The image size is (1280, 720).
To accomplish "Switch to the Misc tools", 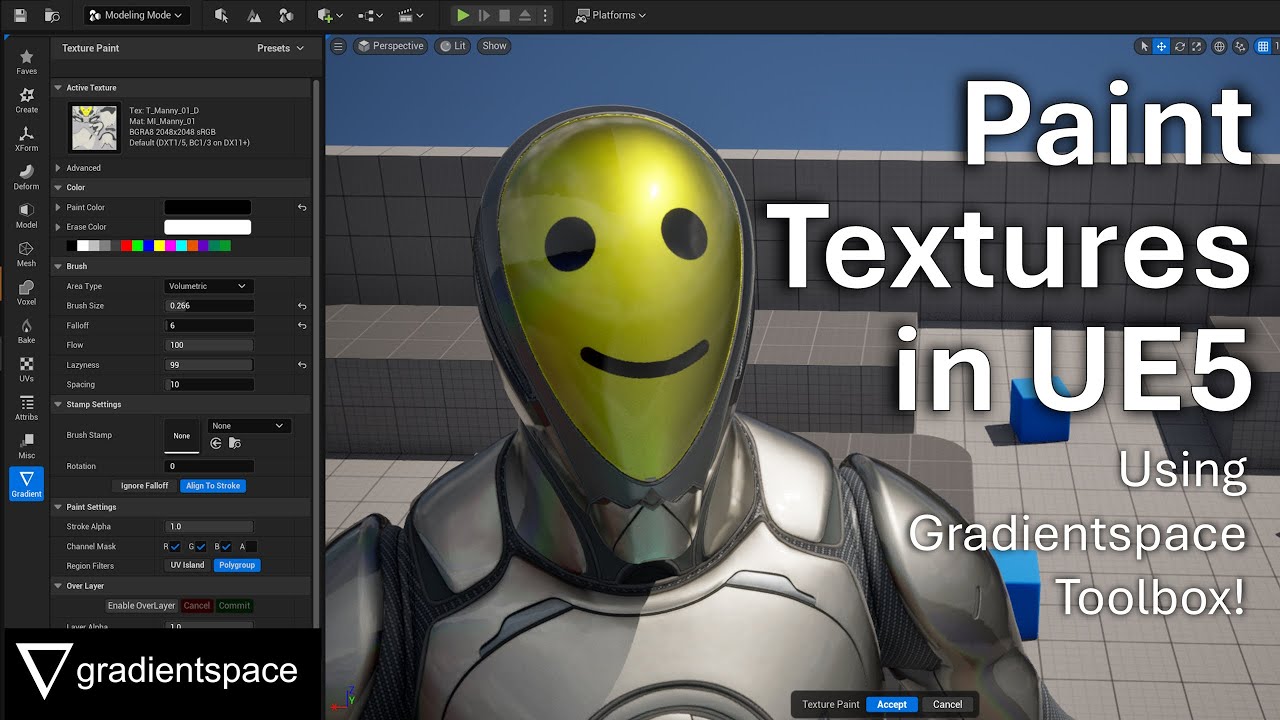I will tap(27, 446).
